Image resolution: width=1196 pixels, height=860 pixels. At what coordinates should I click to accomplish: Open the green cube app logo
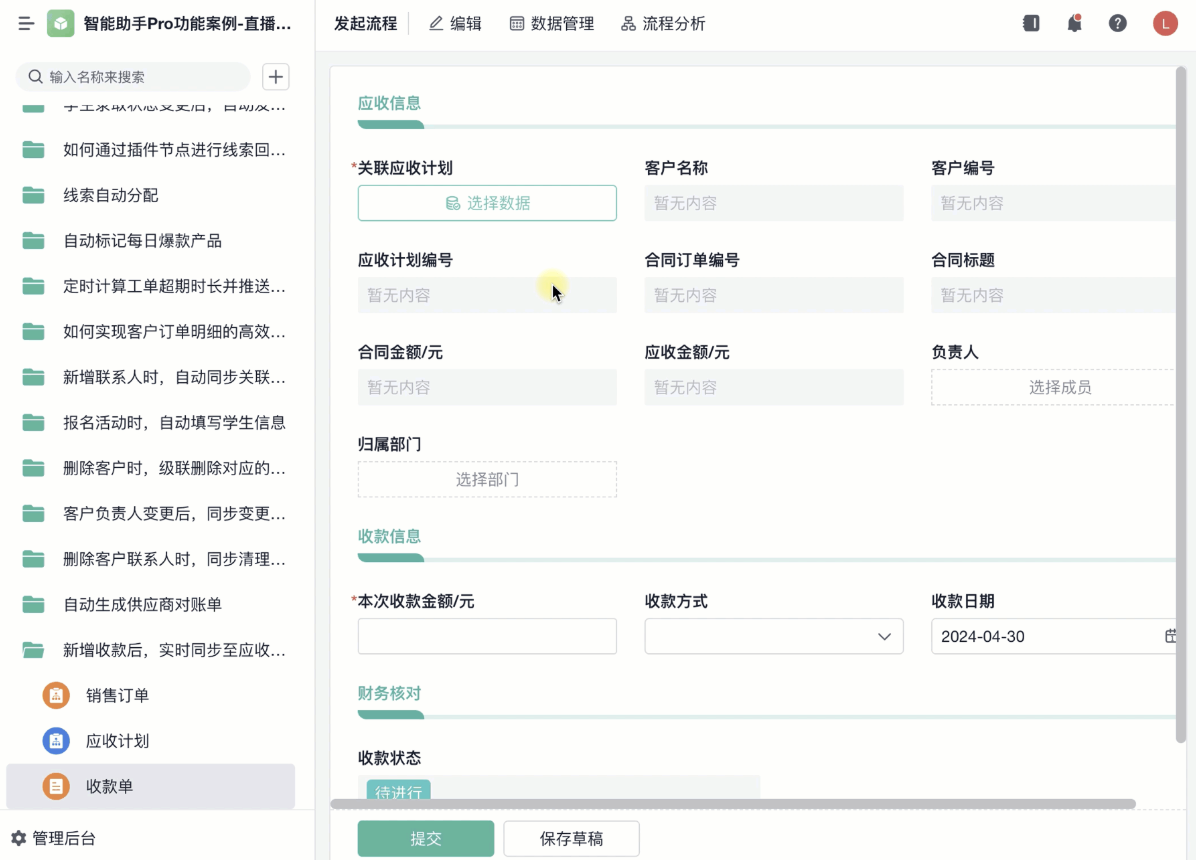click(60, 24)
